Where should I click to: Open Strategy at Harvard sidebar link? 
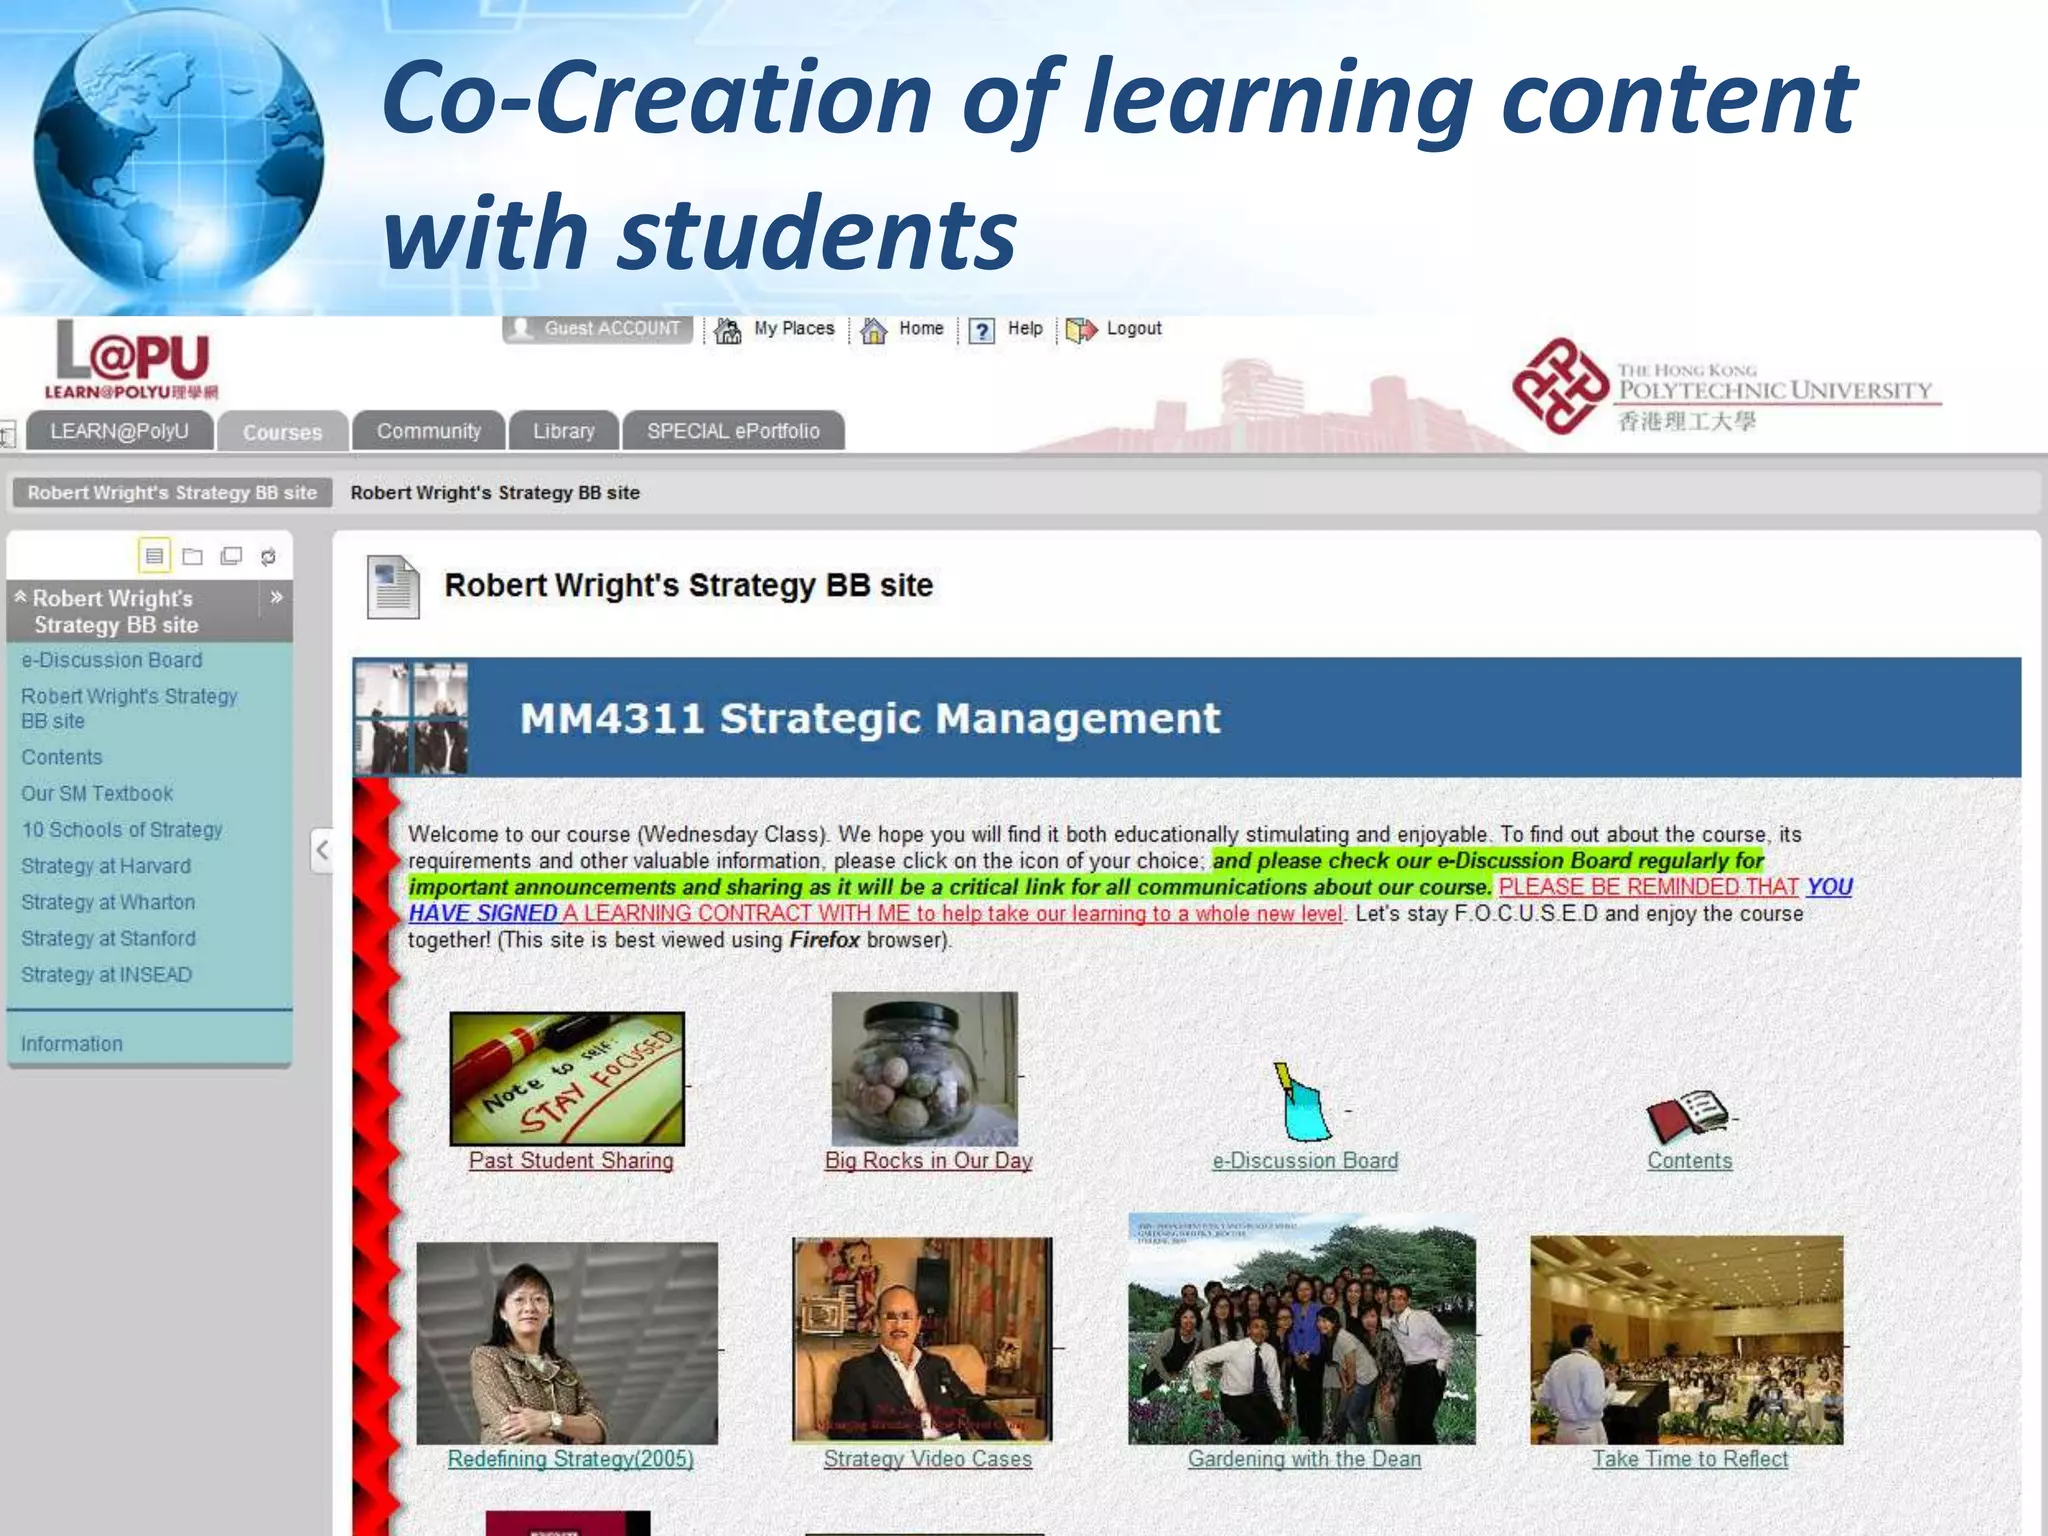106,866
